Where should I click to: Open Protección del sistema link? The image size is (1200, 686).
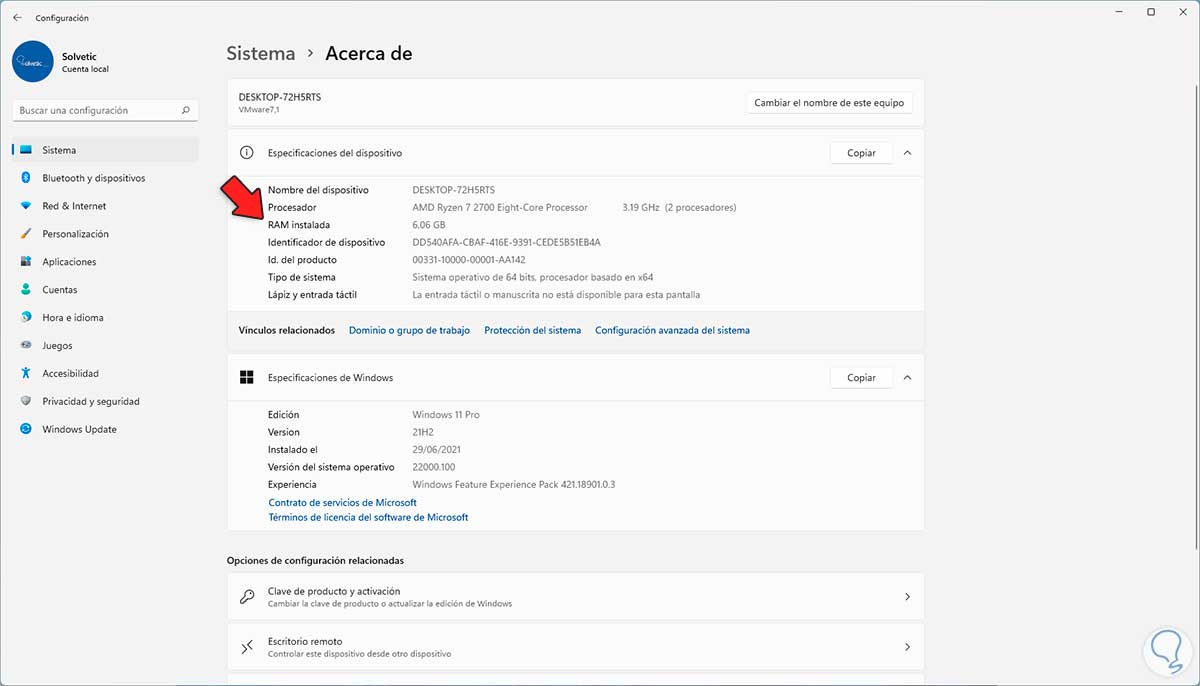(x=532, y=330)
